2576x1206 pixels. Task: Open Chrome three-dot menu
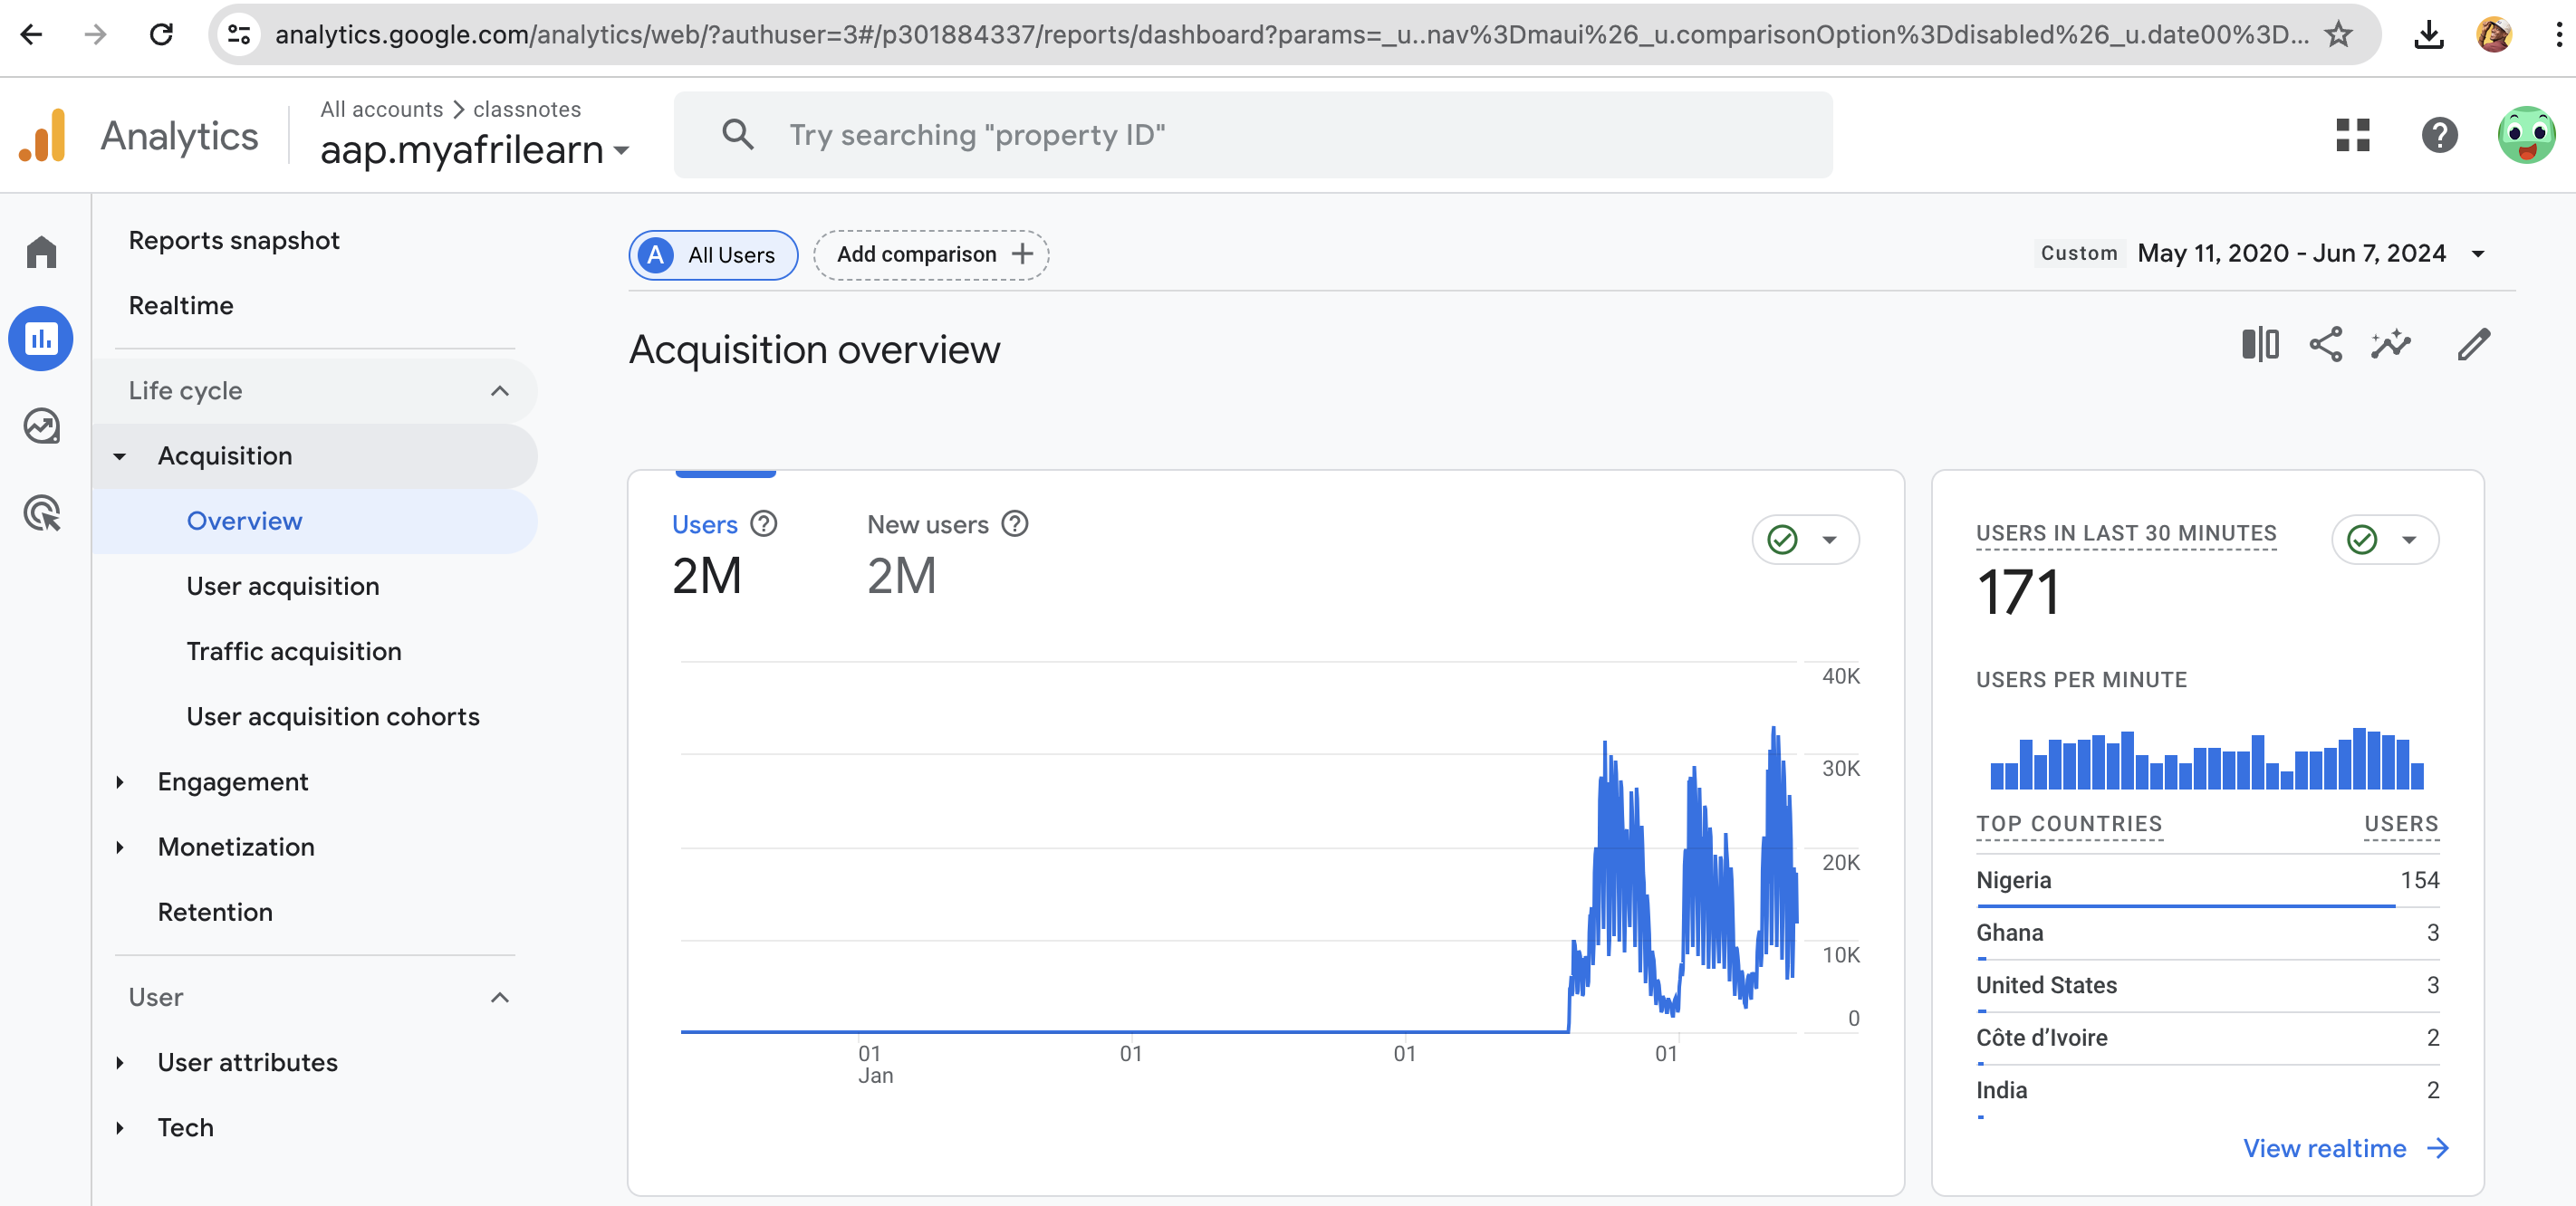[x=2558, y=34]
